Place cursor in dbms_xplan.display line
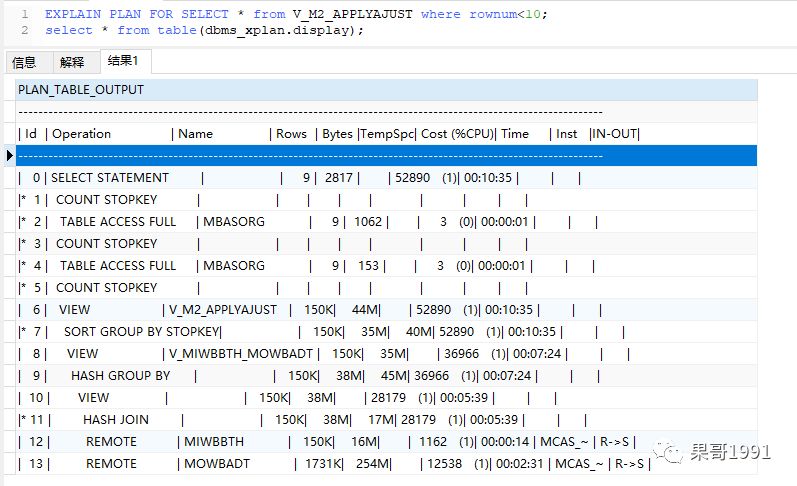This screenshot has height=486, width=797. pyautogui.click(x=204, y=30)
